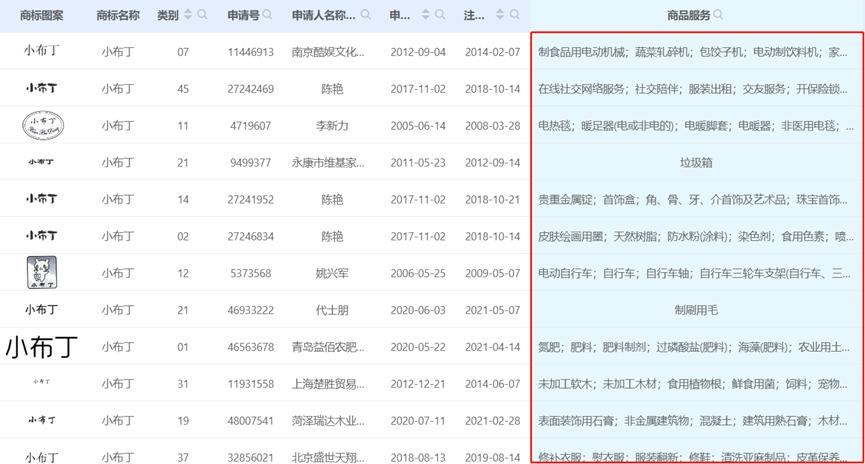Open the search icon next to 商品服务

pyautogui.click(x=718, y=15)
